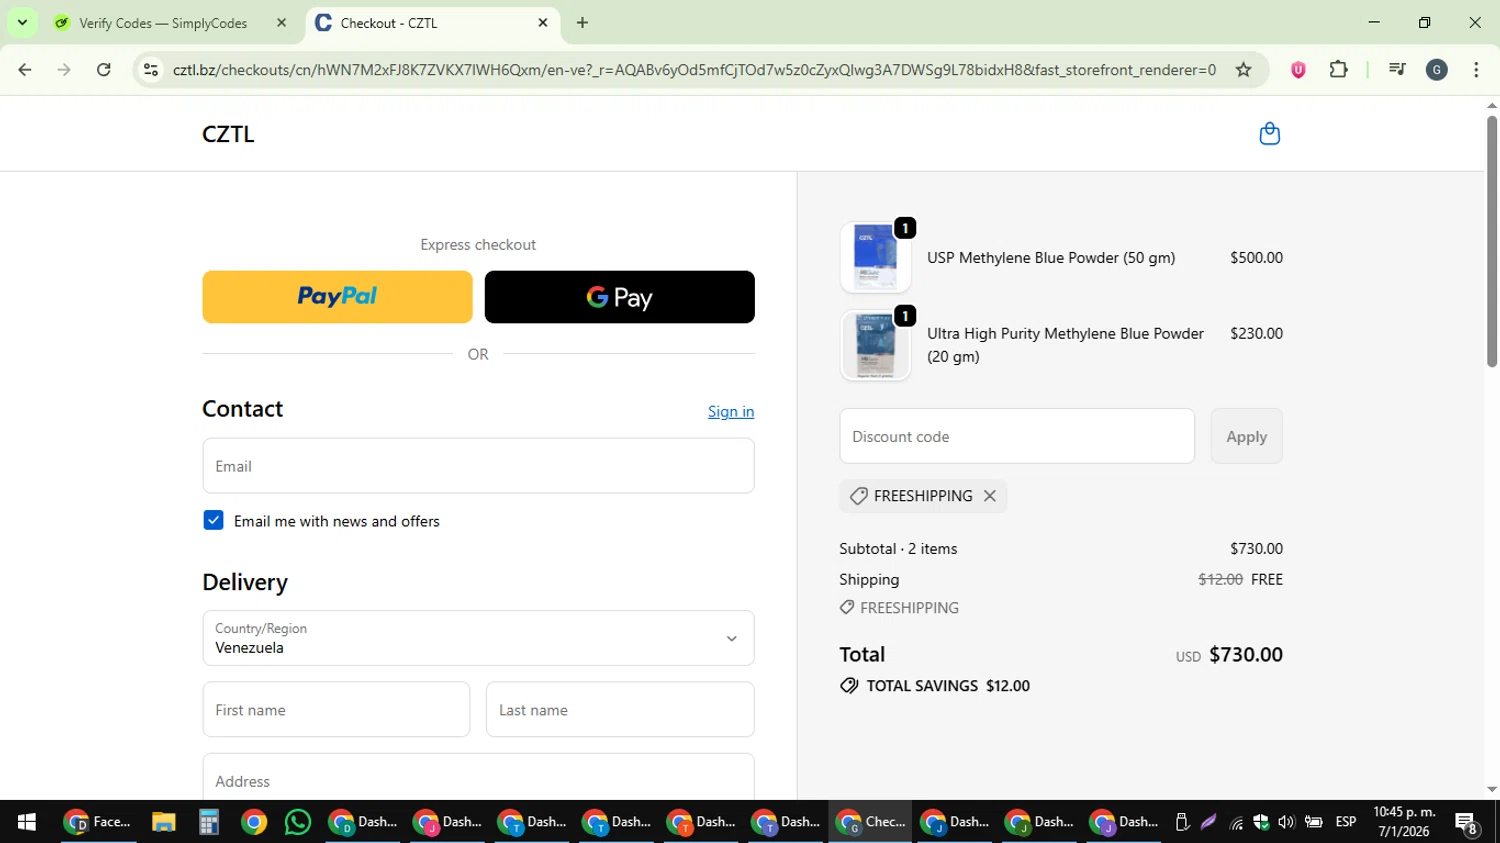Open the media control icon
Screen dimensions: 1500x843
click(1397, 70)
